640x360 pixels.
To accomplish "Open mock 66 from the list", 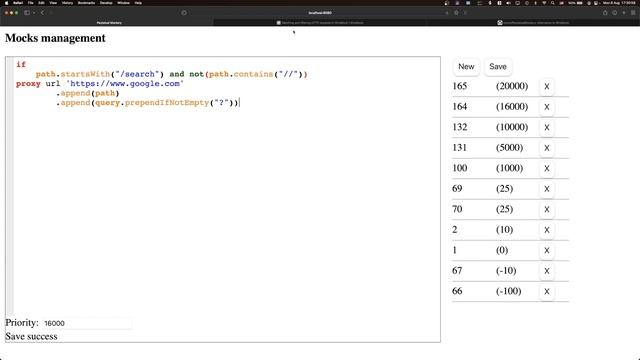I will pyautogui.click(x=457, y=291).
